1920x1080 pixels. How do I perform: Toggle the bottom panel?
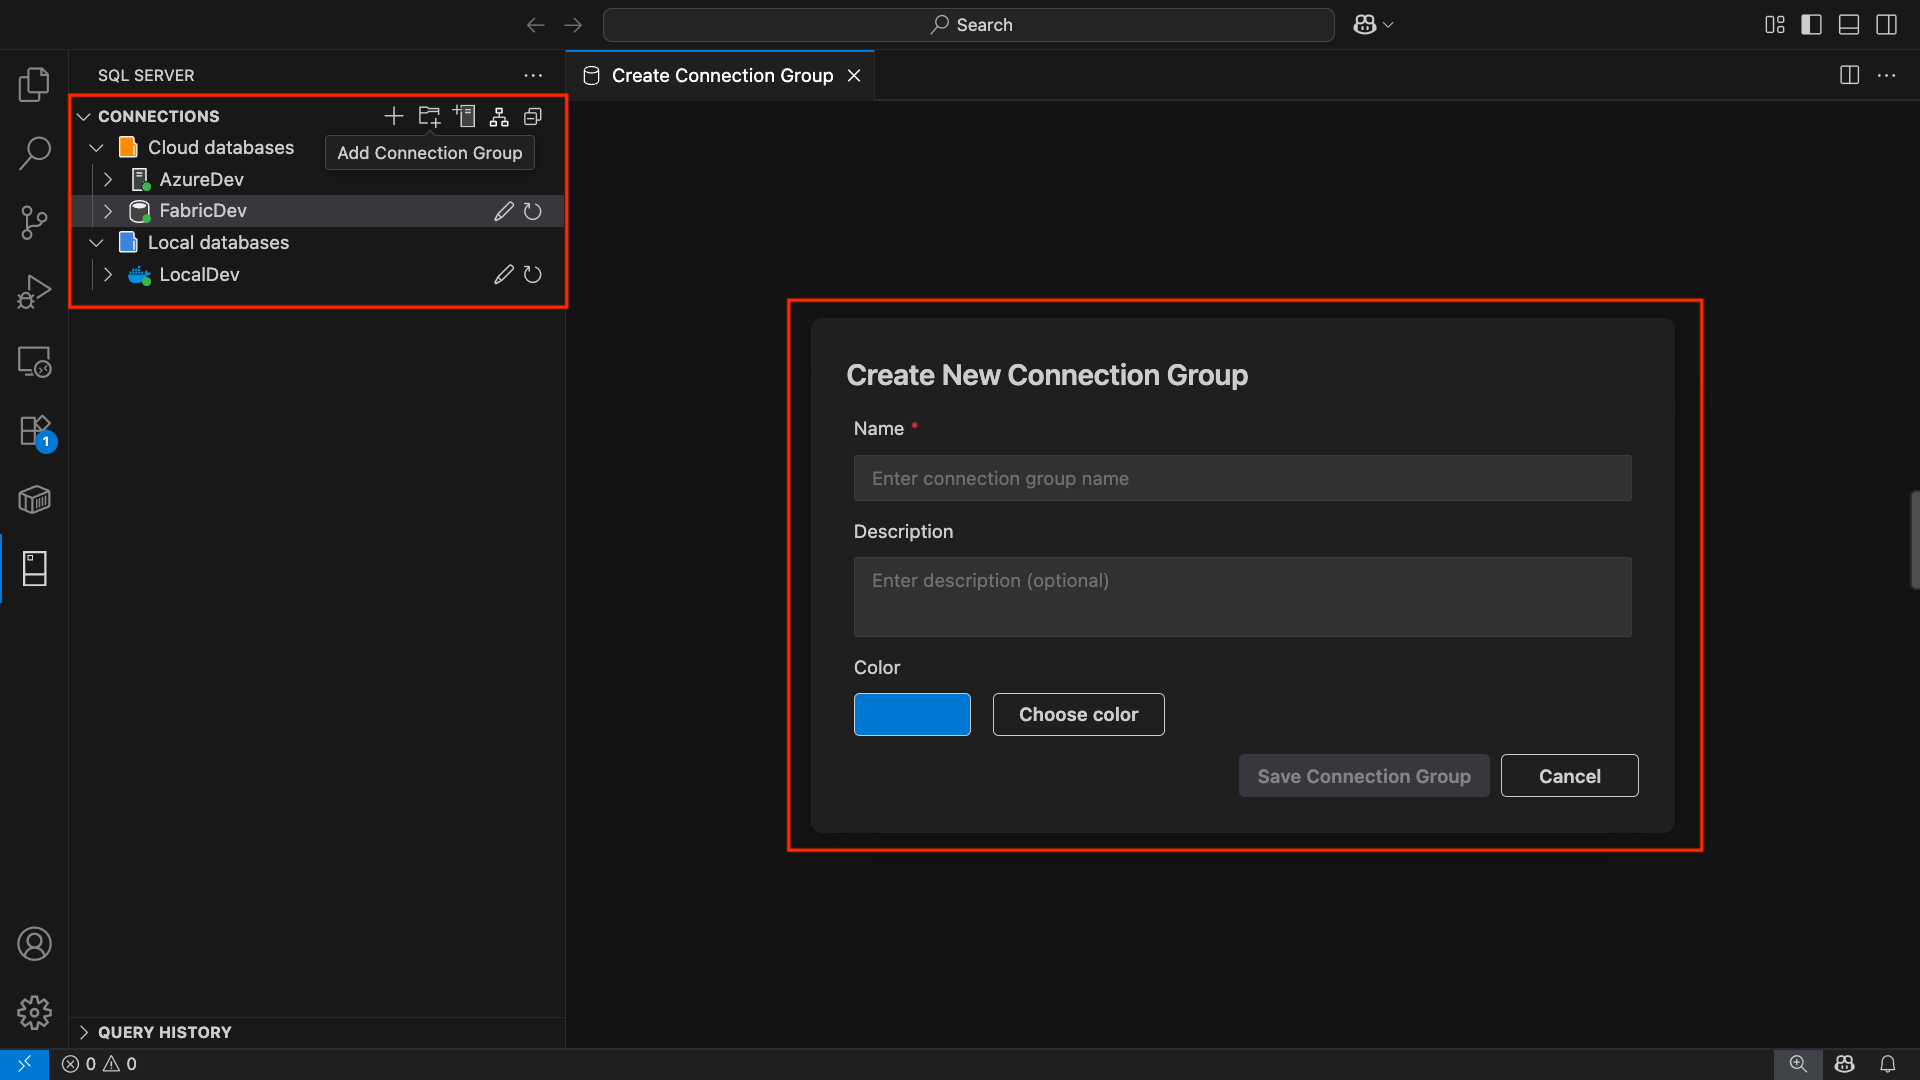(1849, 25)
